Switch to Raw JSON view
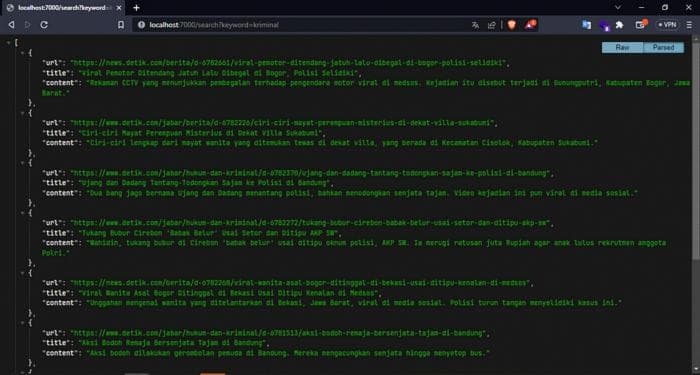700x375 pixels. point(622,47)
